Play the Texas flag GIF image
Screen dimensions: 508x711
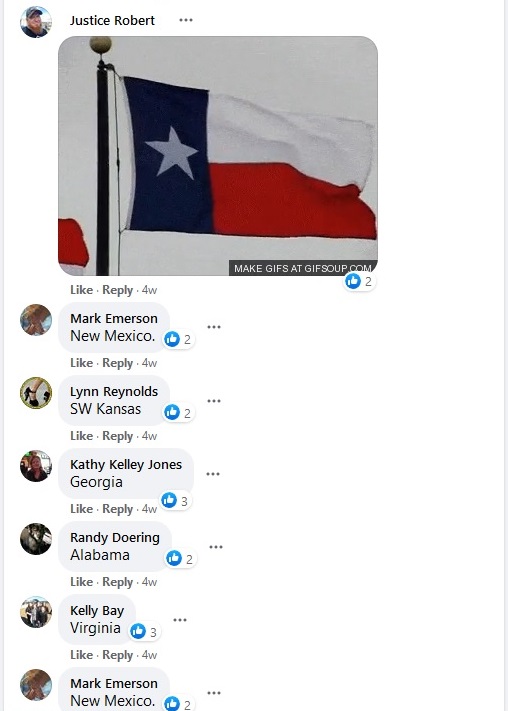tap(218, 156)
